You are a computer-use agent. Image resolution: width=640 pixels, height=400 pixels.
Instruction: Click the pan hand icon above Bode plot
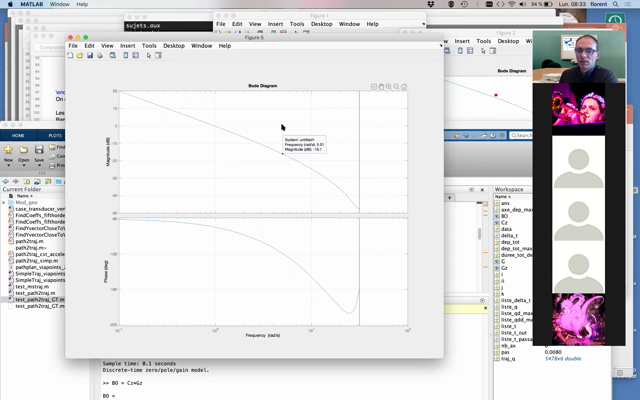click(382, 87)
